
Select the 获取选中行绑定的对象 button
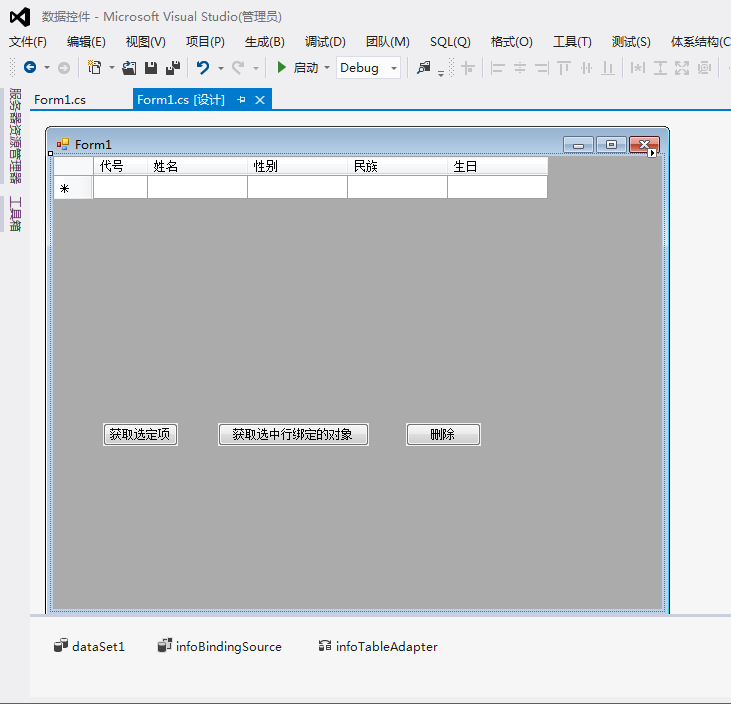tap(293, 435)
